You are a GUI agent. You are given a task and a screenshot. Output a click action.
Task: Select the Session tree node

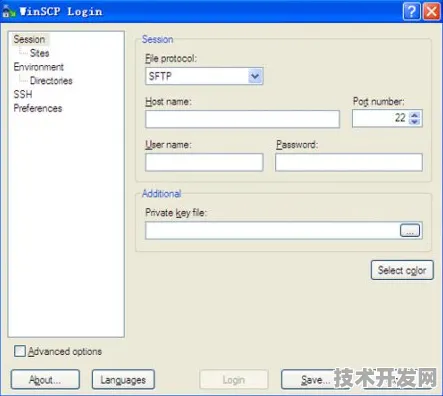pos(29,39)
